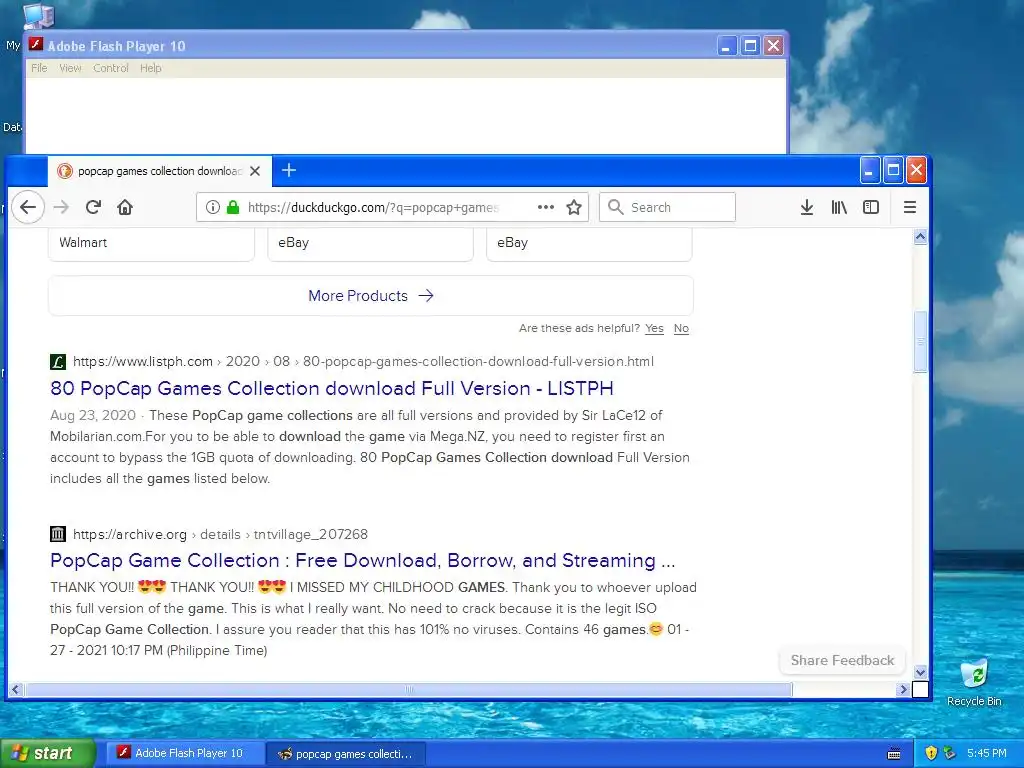
Task: Open the Recycle Bin desktop icon
Action: (974, 682)
